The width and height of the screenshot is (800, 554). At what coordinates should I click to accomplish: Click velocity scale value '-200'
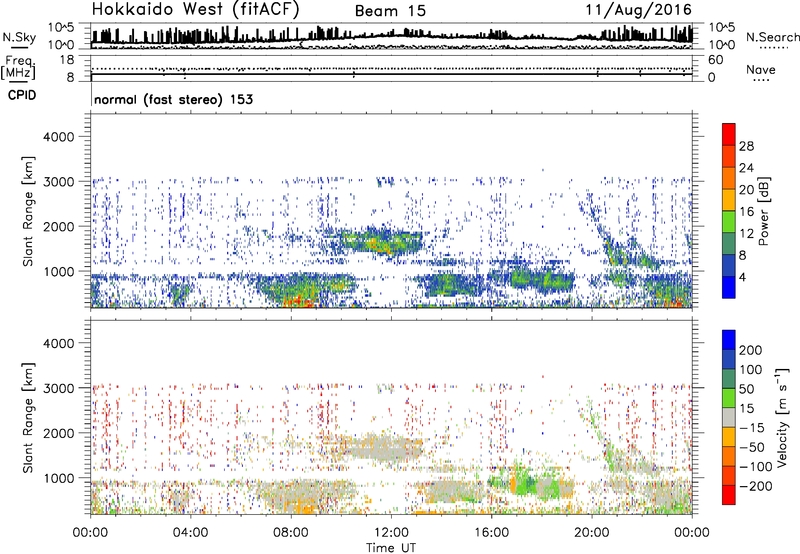pyautogui.click(x=756, y=486)
